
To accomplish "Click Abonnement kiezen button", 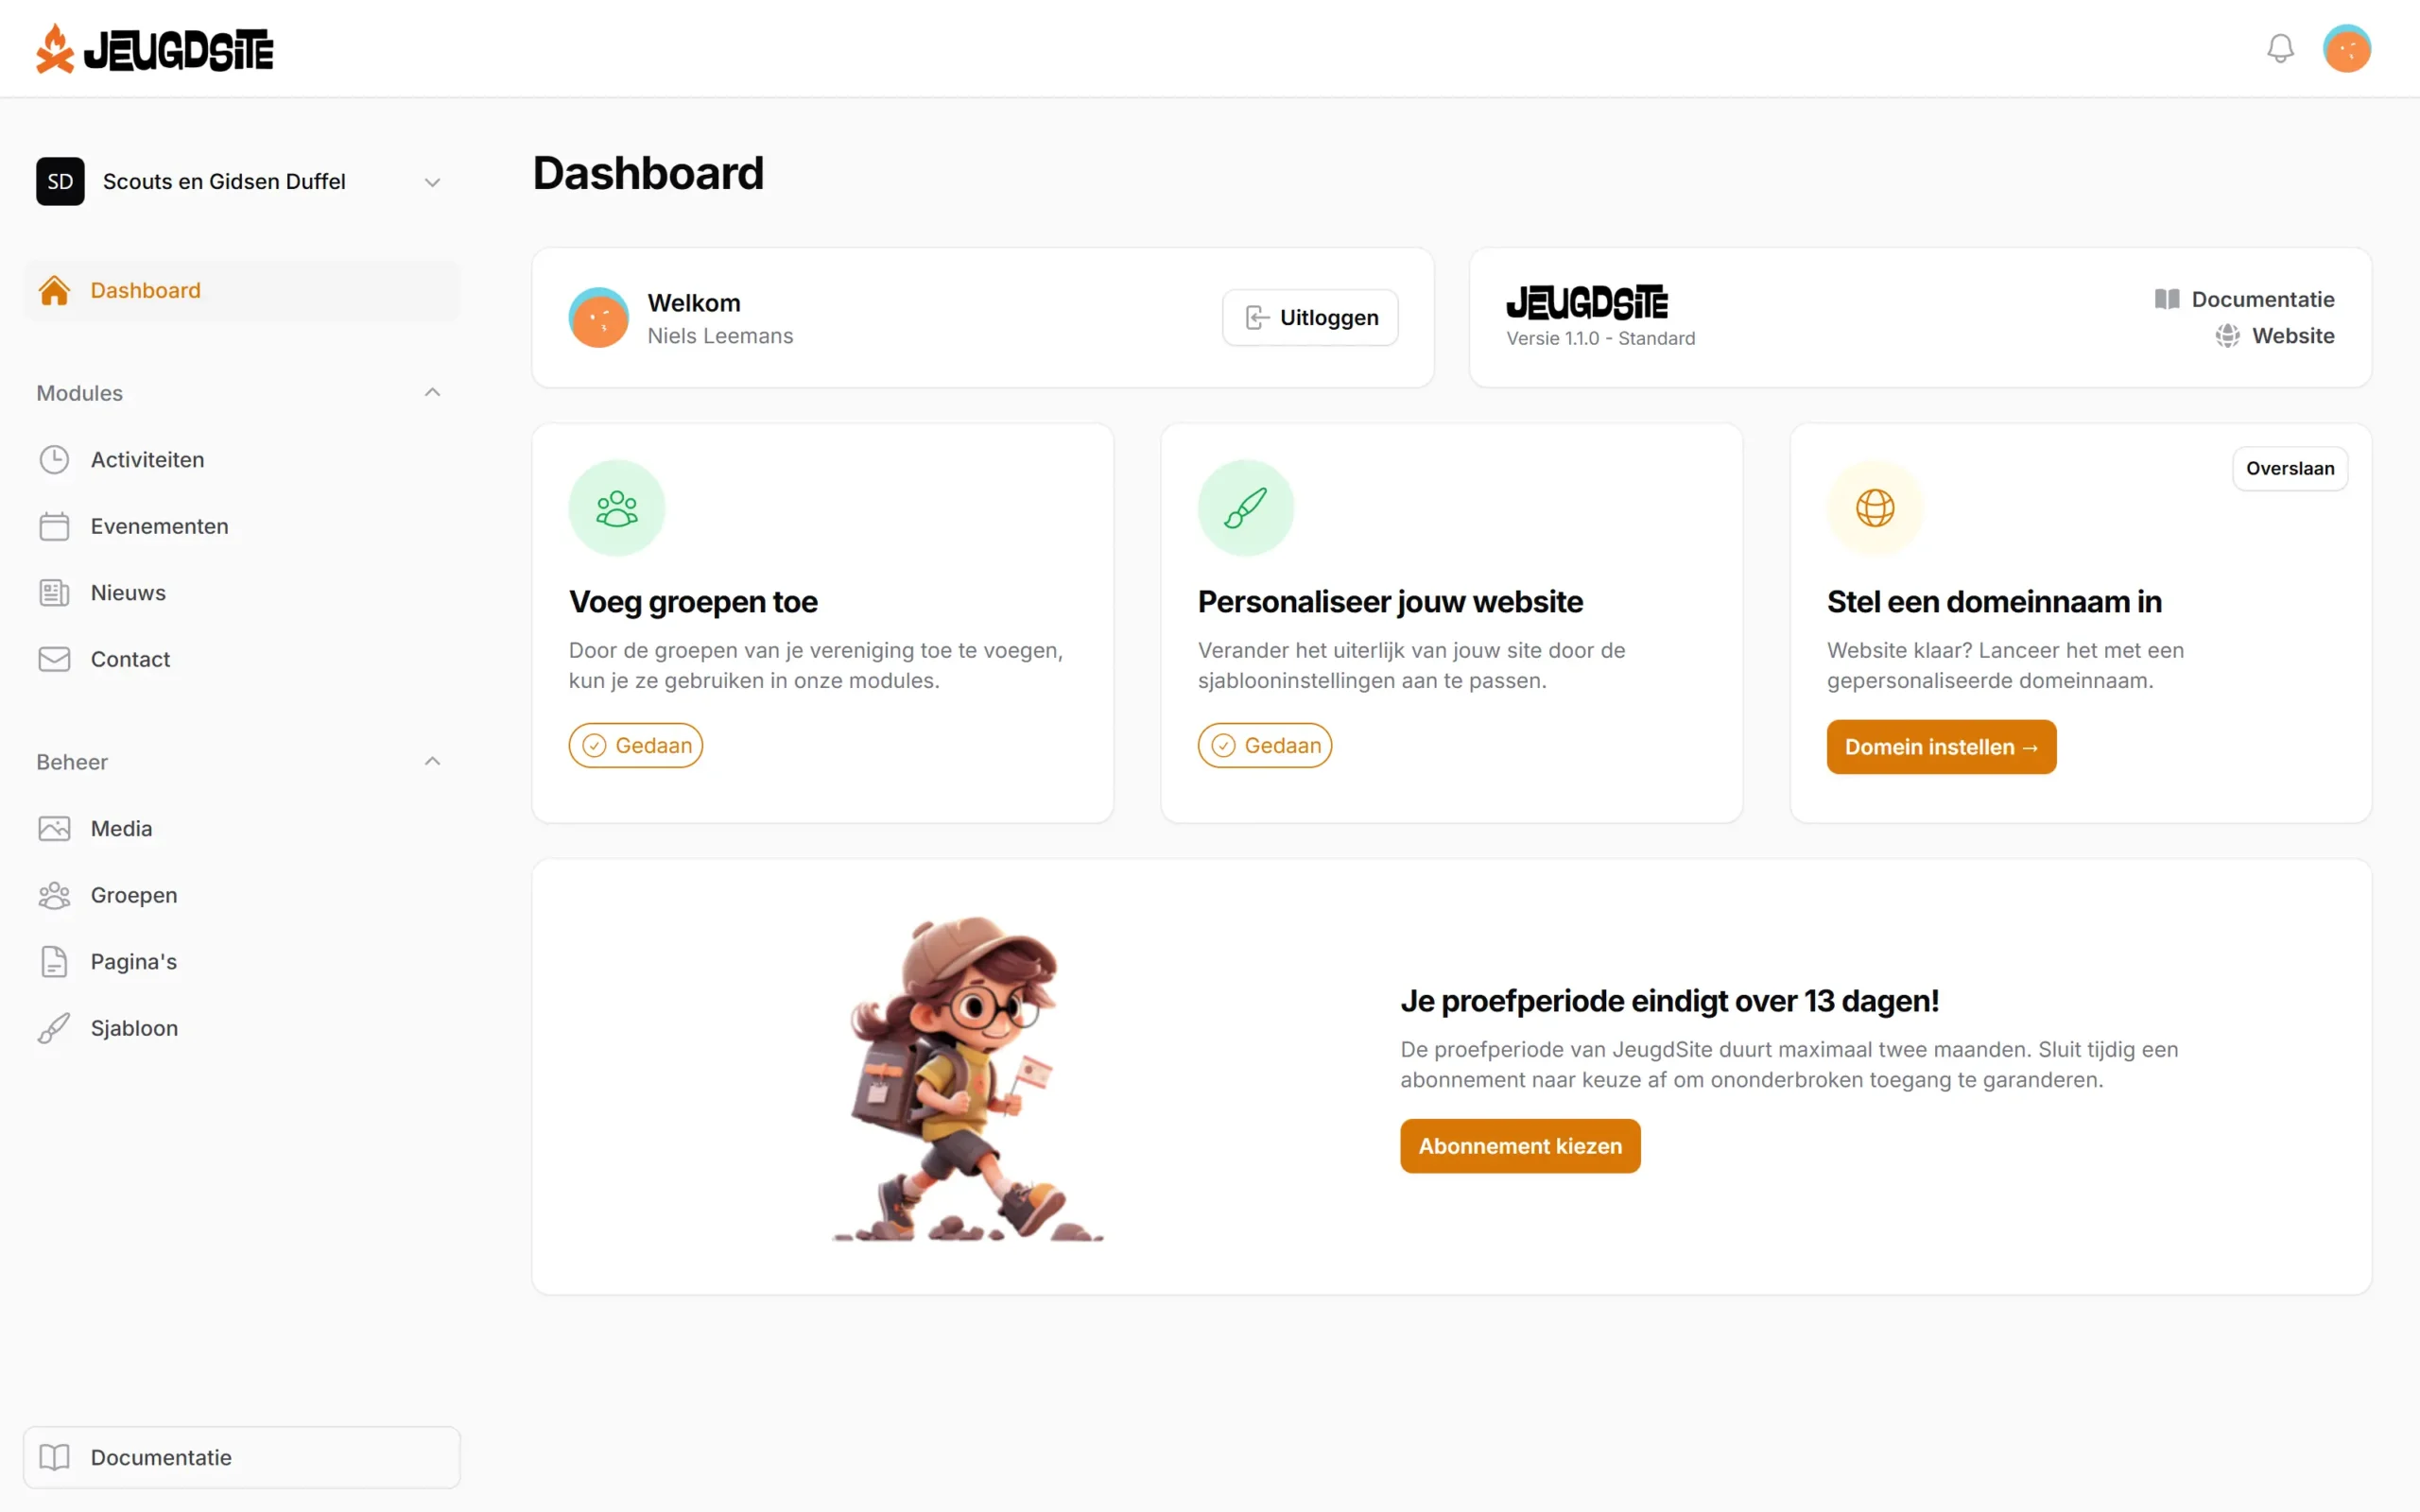I will (x=1520, y=1146).
